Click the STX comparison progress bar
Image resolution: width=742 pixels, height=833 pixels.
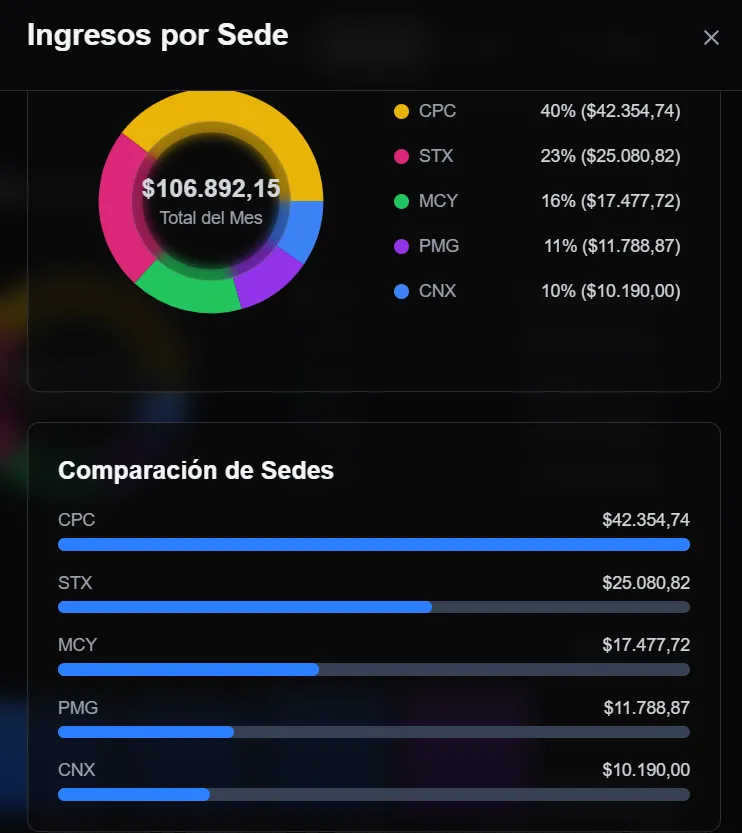pos(374,607)
